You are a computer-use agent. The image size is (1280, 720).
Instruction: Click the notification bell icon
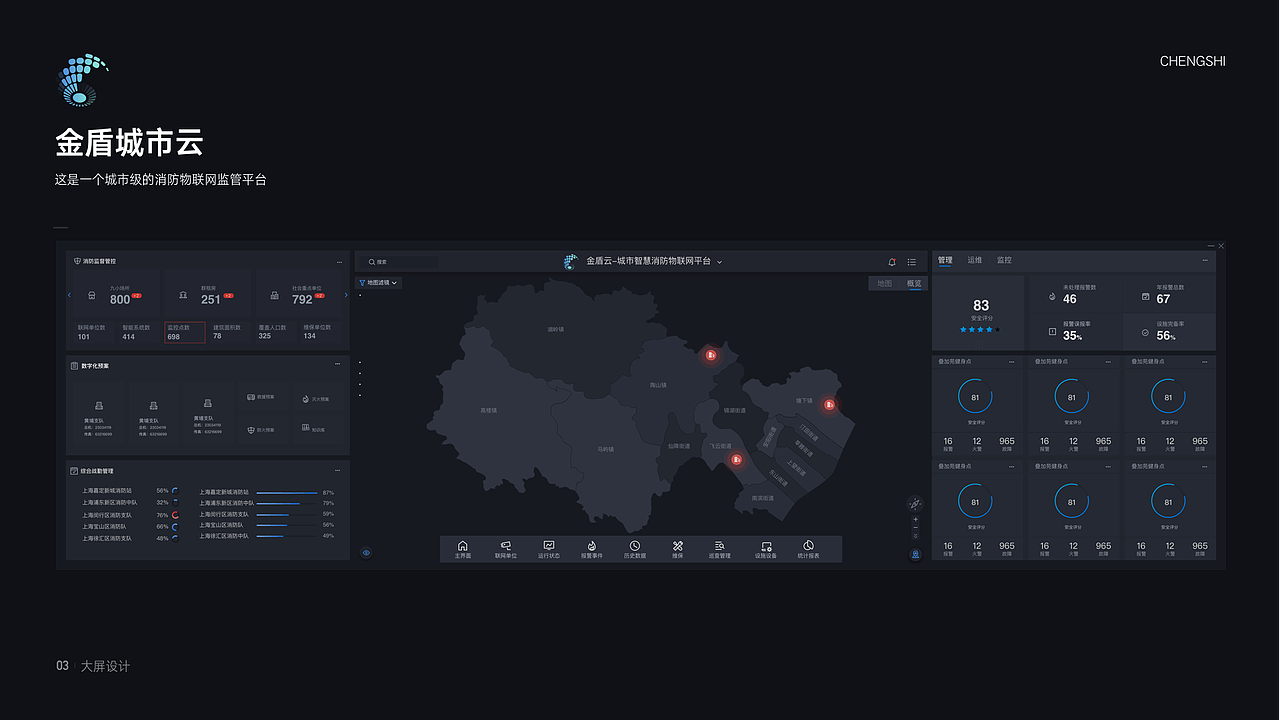pos(892,262)
